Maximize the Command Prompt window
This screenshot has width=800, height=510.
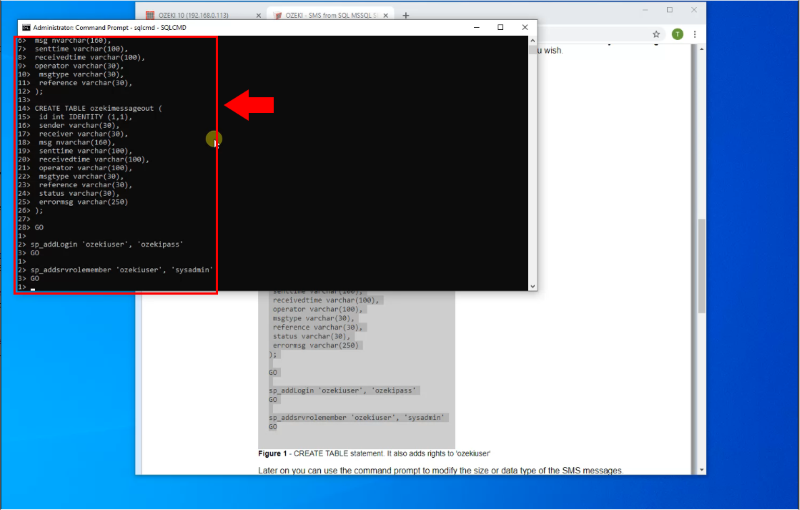point(501,28)
